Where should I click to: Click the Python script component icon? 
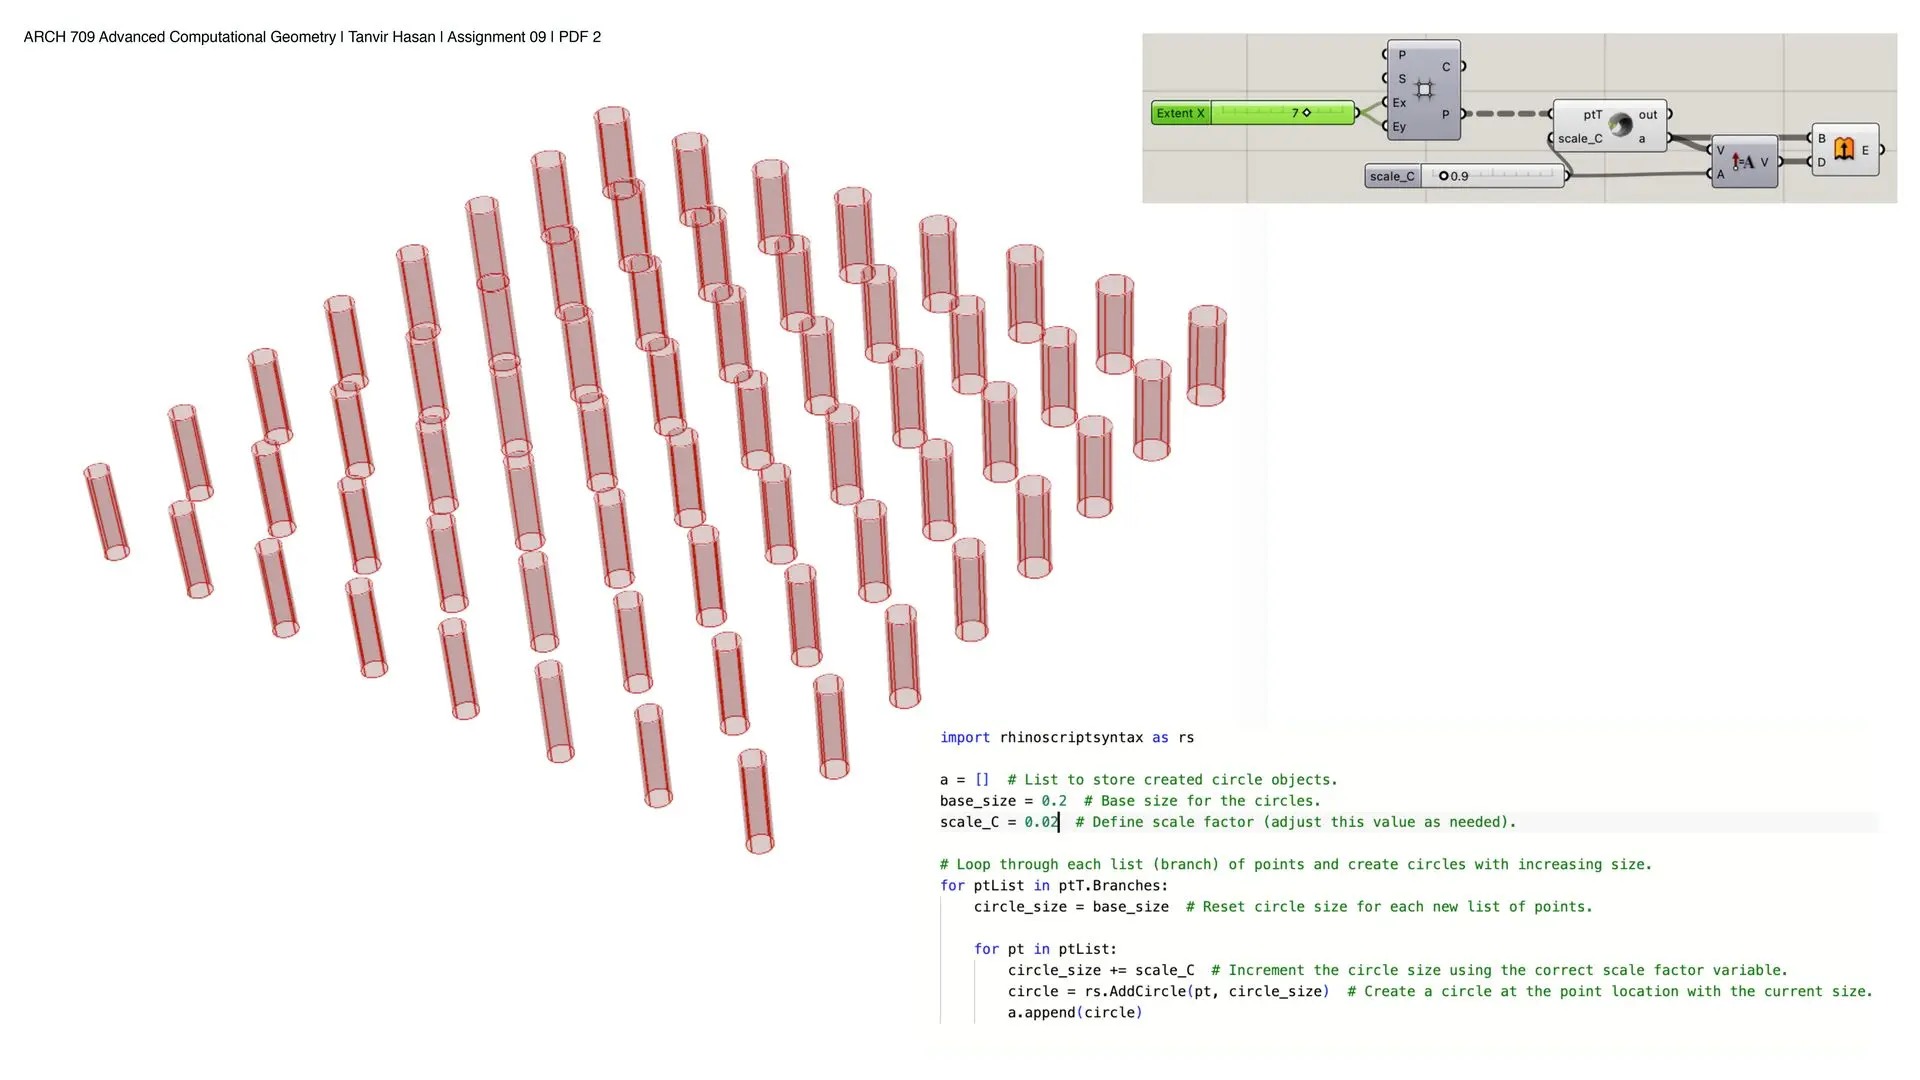[1620, 125]
